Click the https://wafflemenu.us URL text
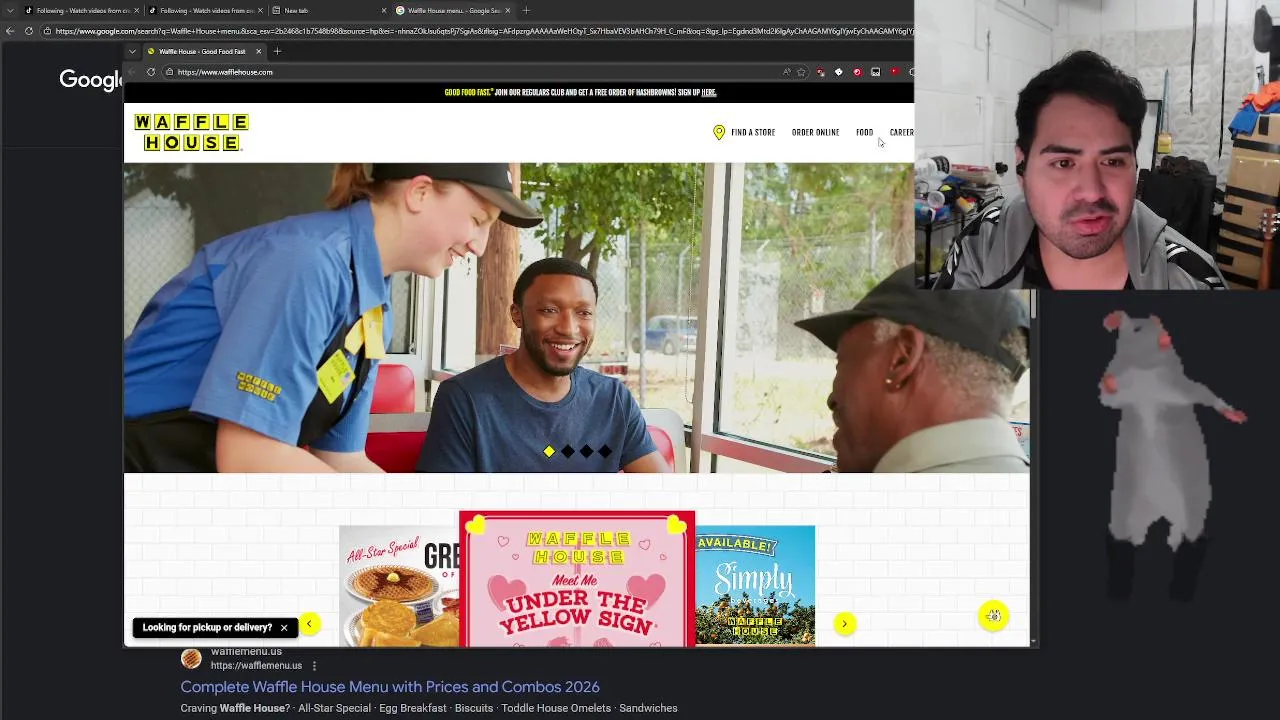The image size is (1280, 720). 256,666
